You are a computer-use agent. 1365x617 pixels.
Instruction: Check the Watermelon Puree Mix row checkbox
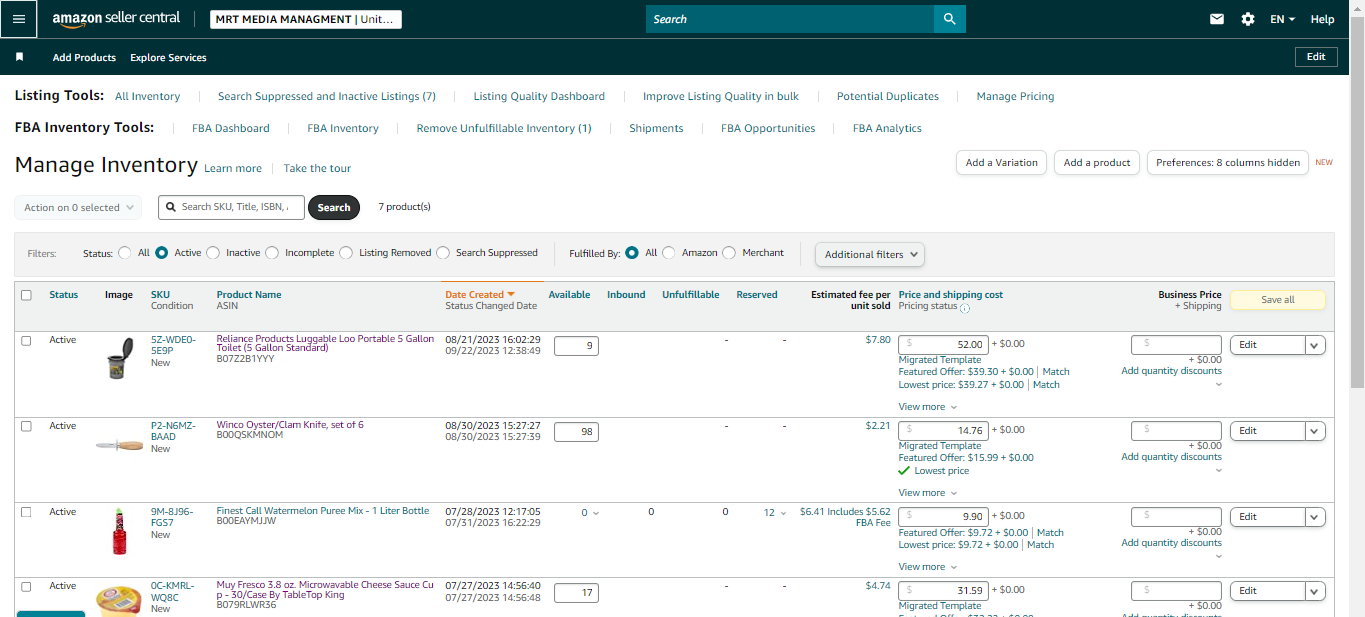(x=26, y=512)
